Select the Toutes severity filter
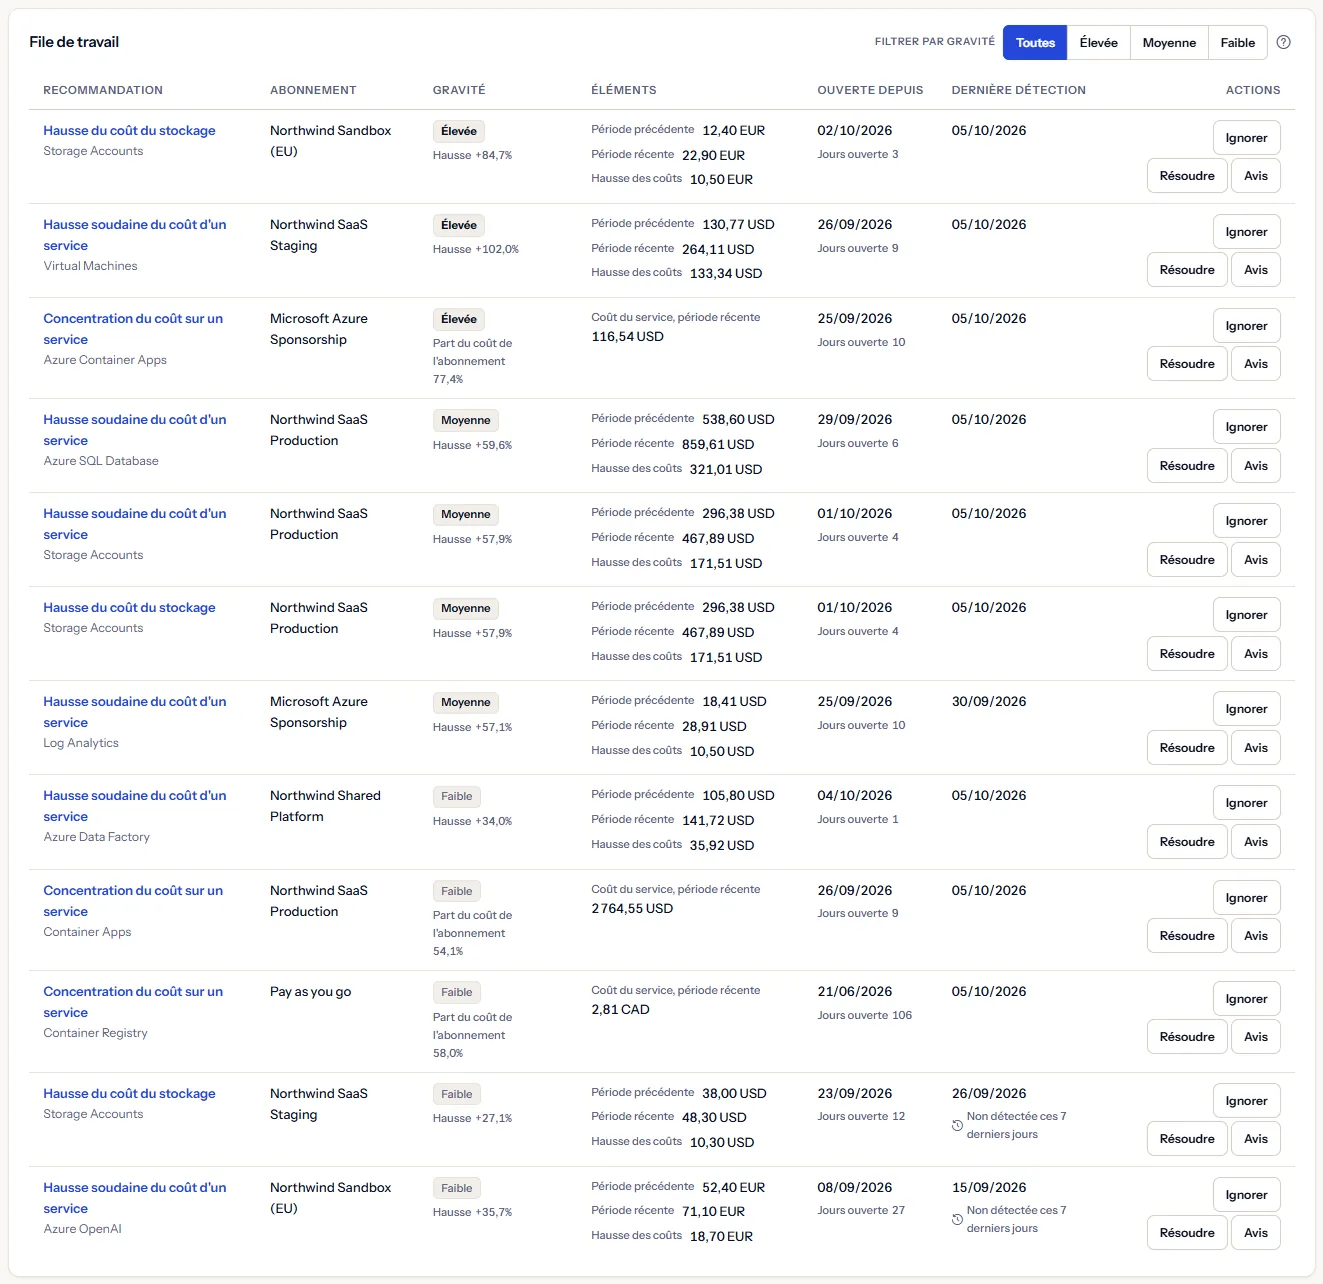Viewport: 1323px width, 1284px height. pos(1035,43)
